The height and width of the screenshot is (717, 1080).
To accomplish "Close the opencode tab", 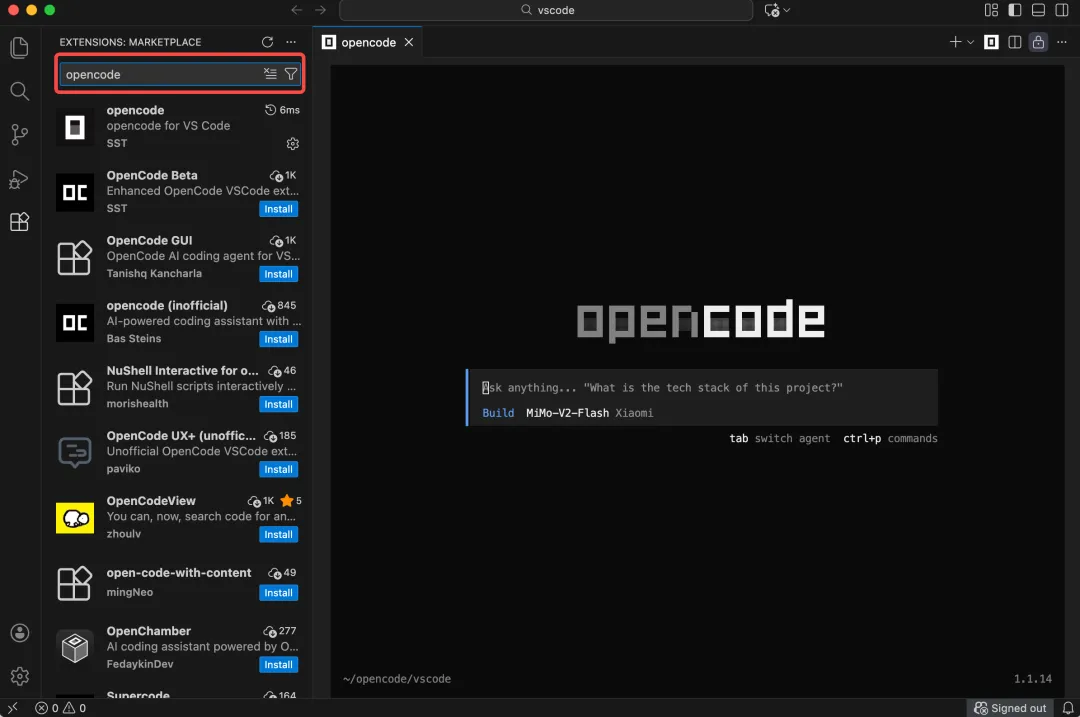I will click(408, 42).
